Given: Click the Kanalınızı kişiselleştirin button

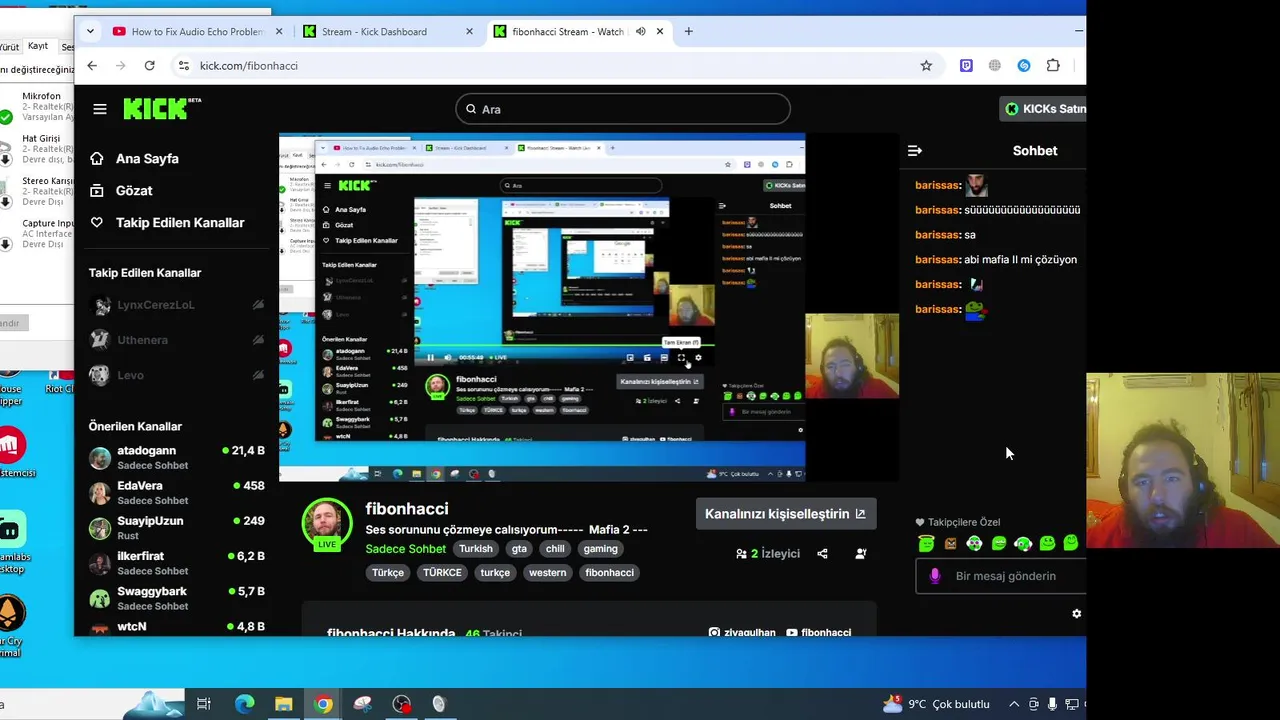Looking at the screenshot, I should 786,514.
